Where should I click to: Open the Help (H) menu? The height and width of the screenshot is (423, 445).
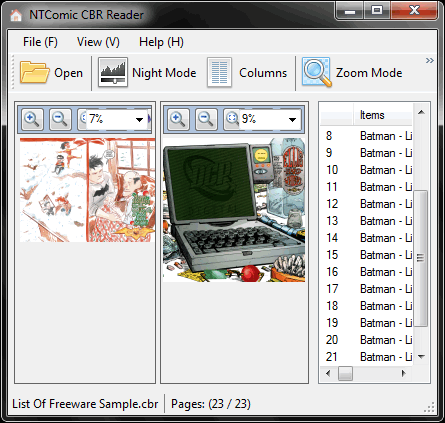click(x=161, y=42)
